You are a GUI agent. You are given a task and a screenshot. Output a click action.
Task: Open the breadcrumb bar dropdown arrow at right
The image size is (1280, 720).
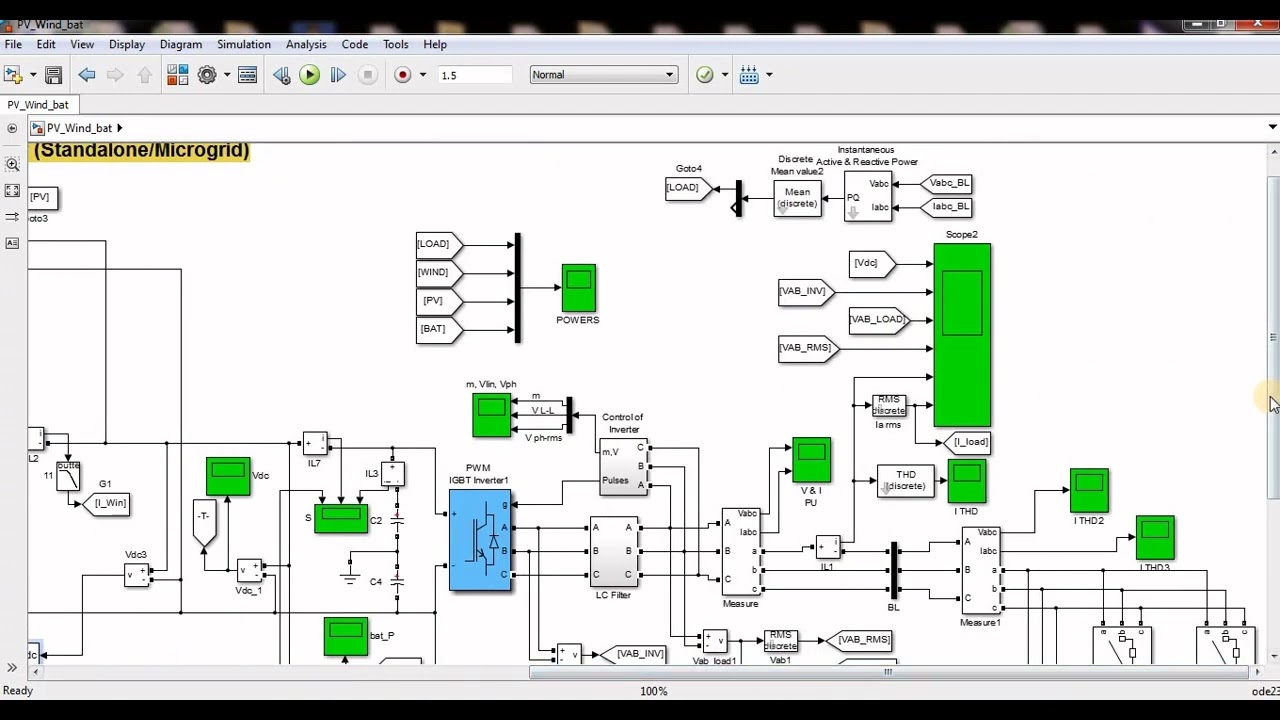point(1272,127)
